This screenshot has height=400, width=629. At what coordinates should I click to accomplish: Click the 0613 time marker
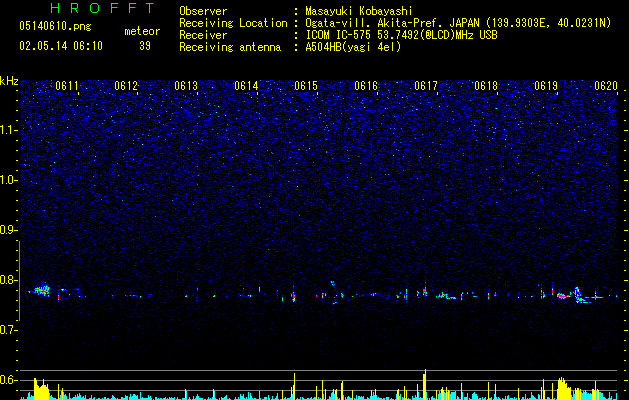click(x=186, y=86)
